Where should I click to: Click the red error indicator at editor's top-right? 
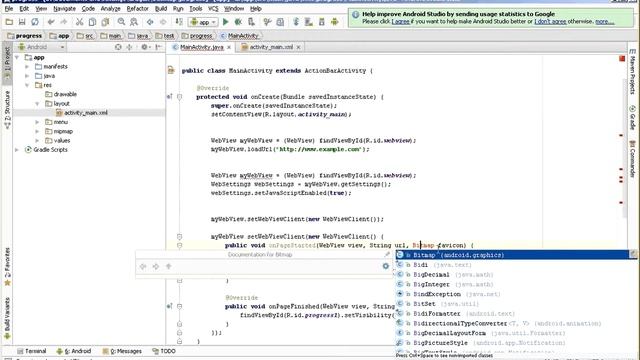click(x=622, y=59)
